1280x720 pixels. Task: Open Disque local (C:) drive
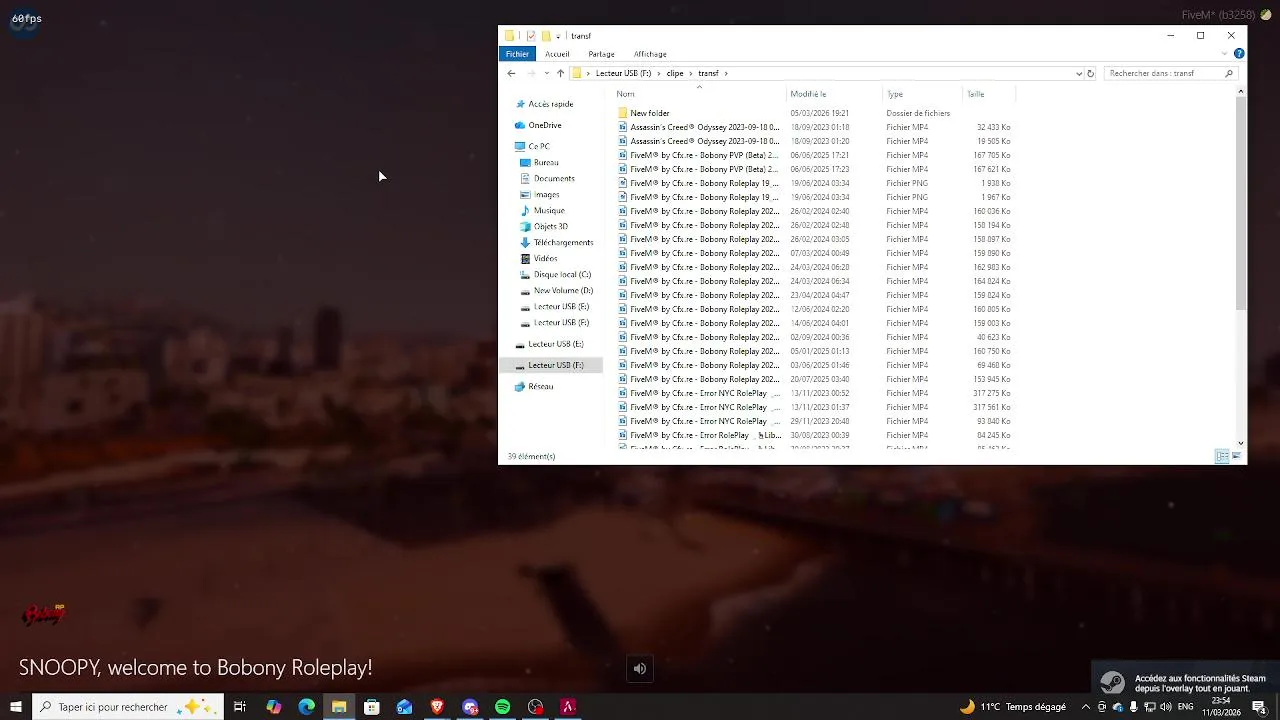555,274
